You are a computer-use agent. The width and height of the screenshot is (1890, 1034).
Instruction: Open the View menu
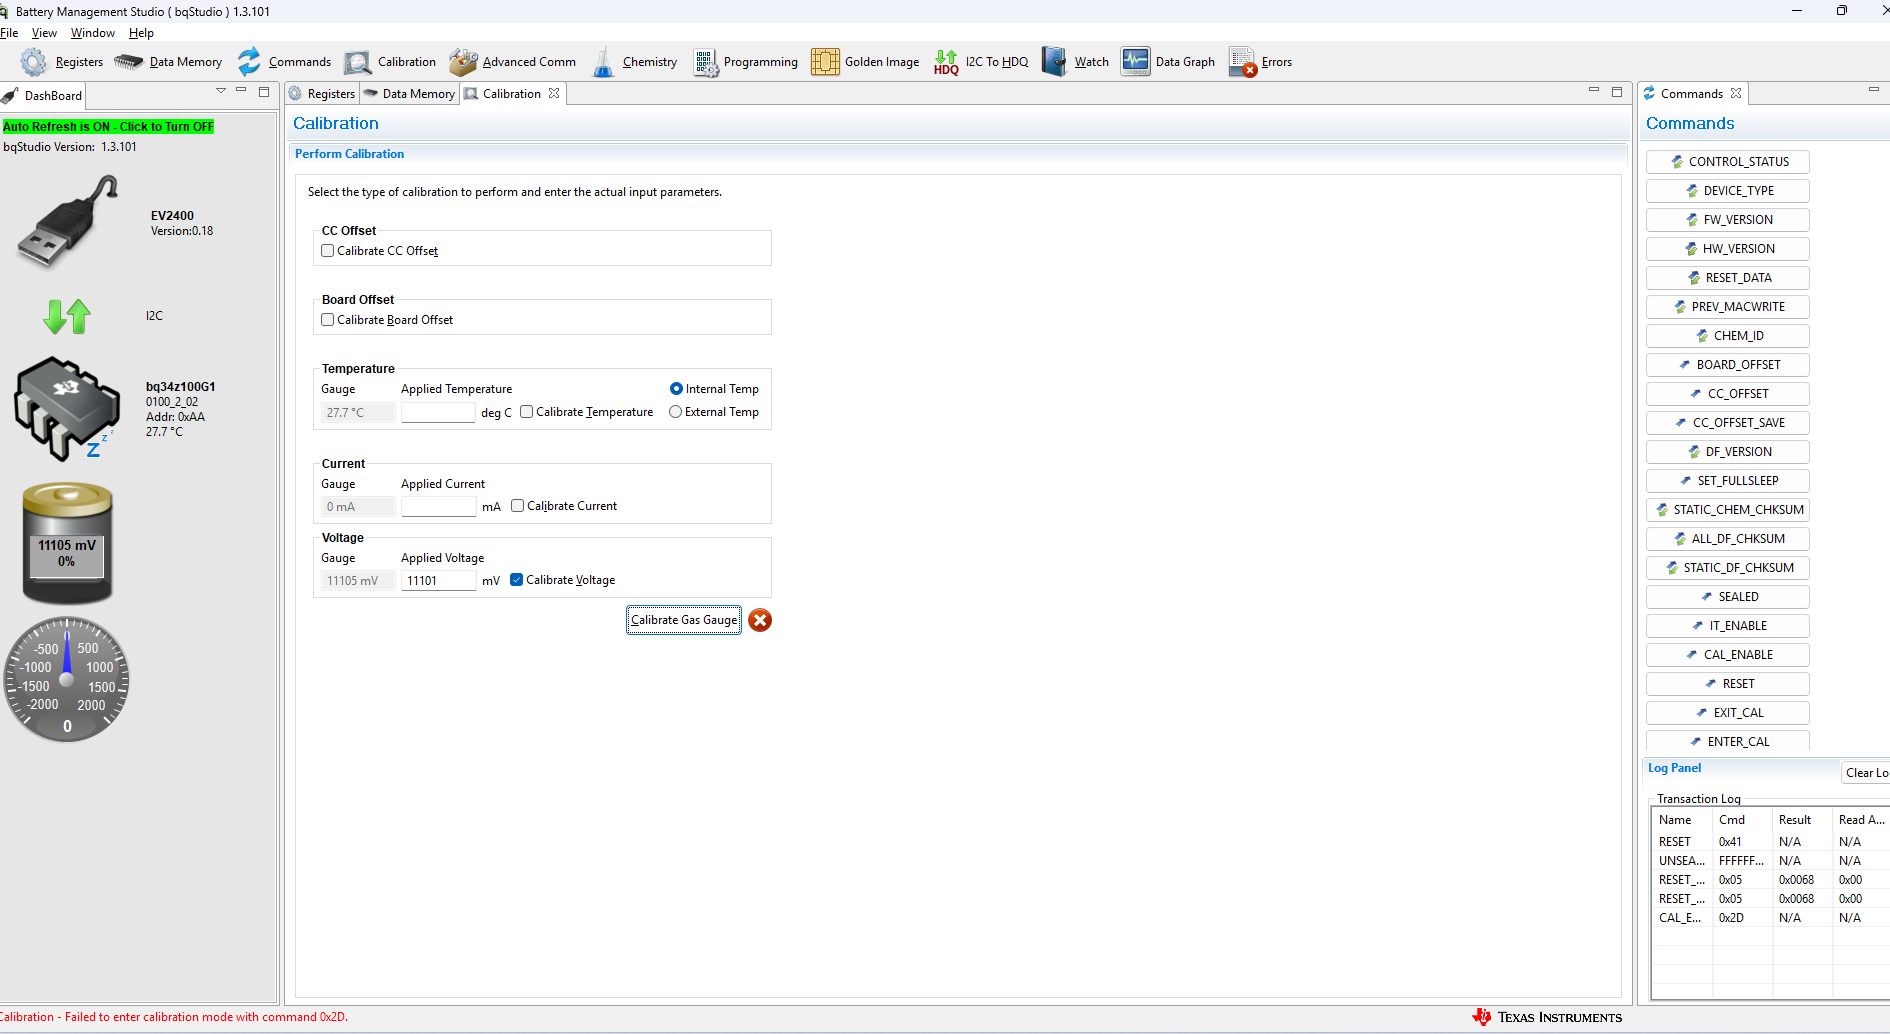tap(44, 33)
